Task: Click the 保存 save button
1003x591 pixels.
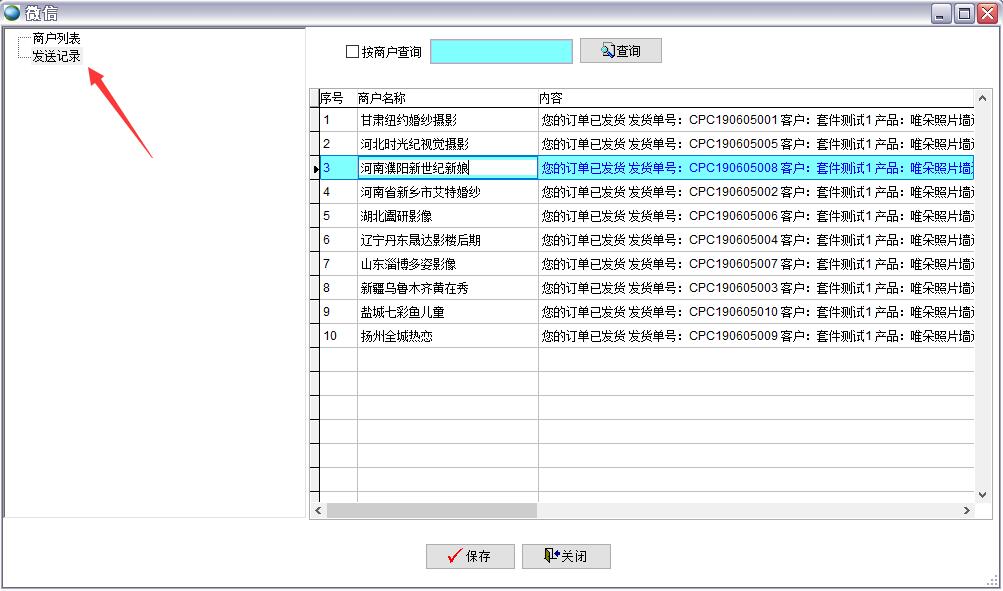Action: [x=470, y=556]
